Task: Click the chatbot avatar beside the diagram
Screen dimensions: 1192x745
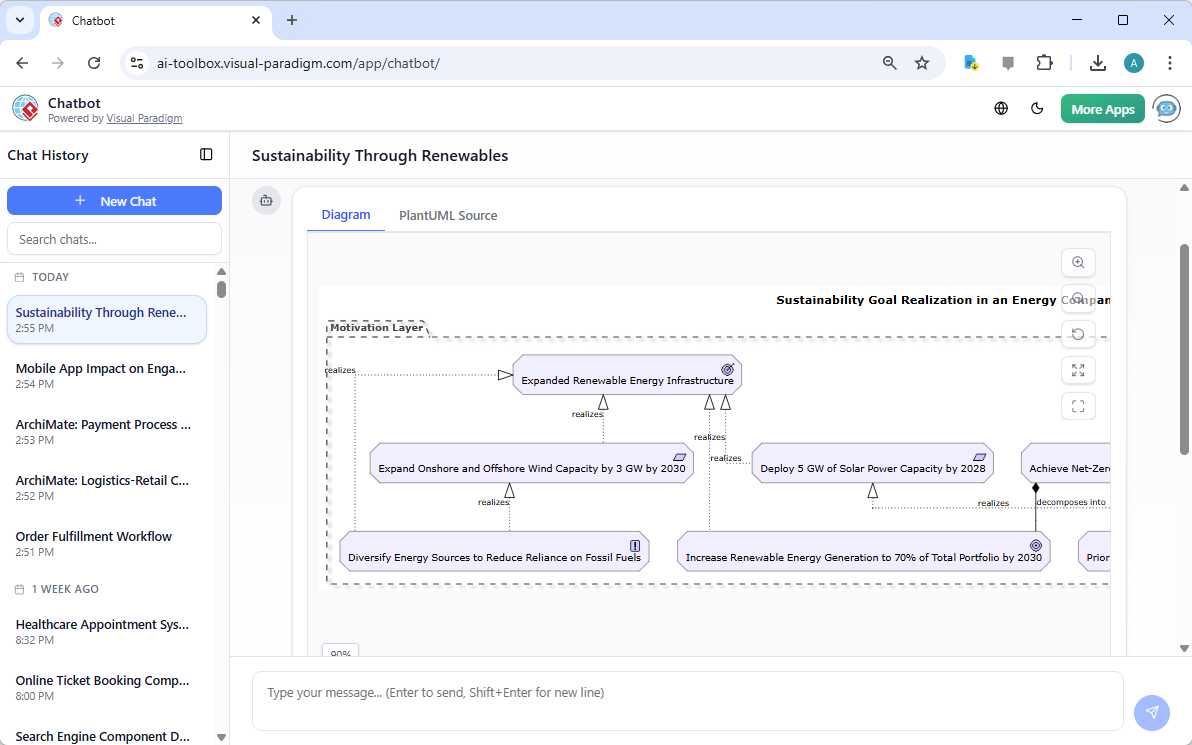Action: 266,200
